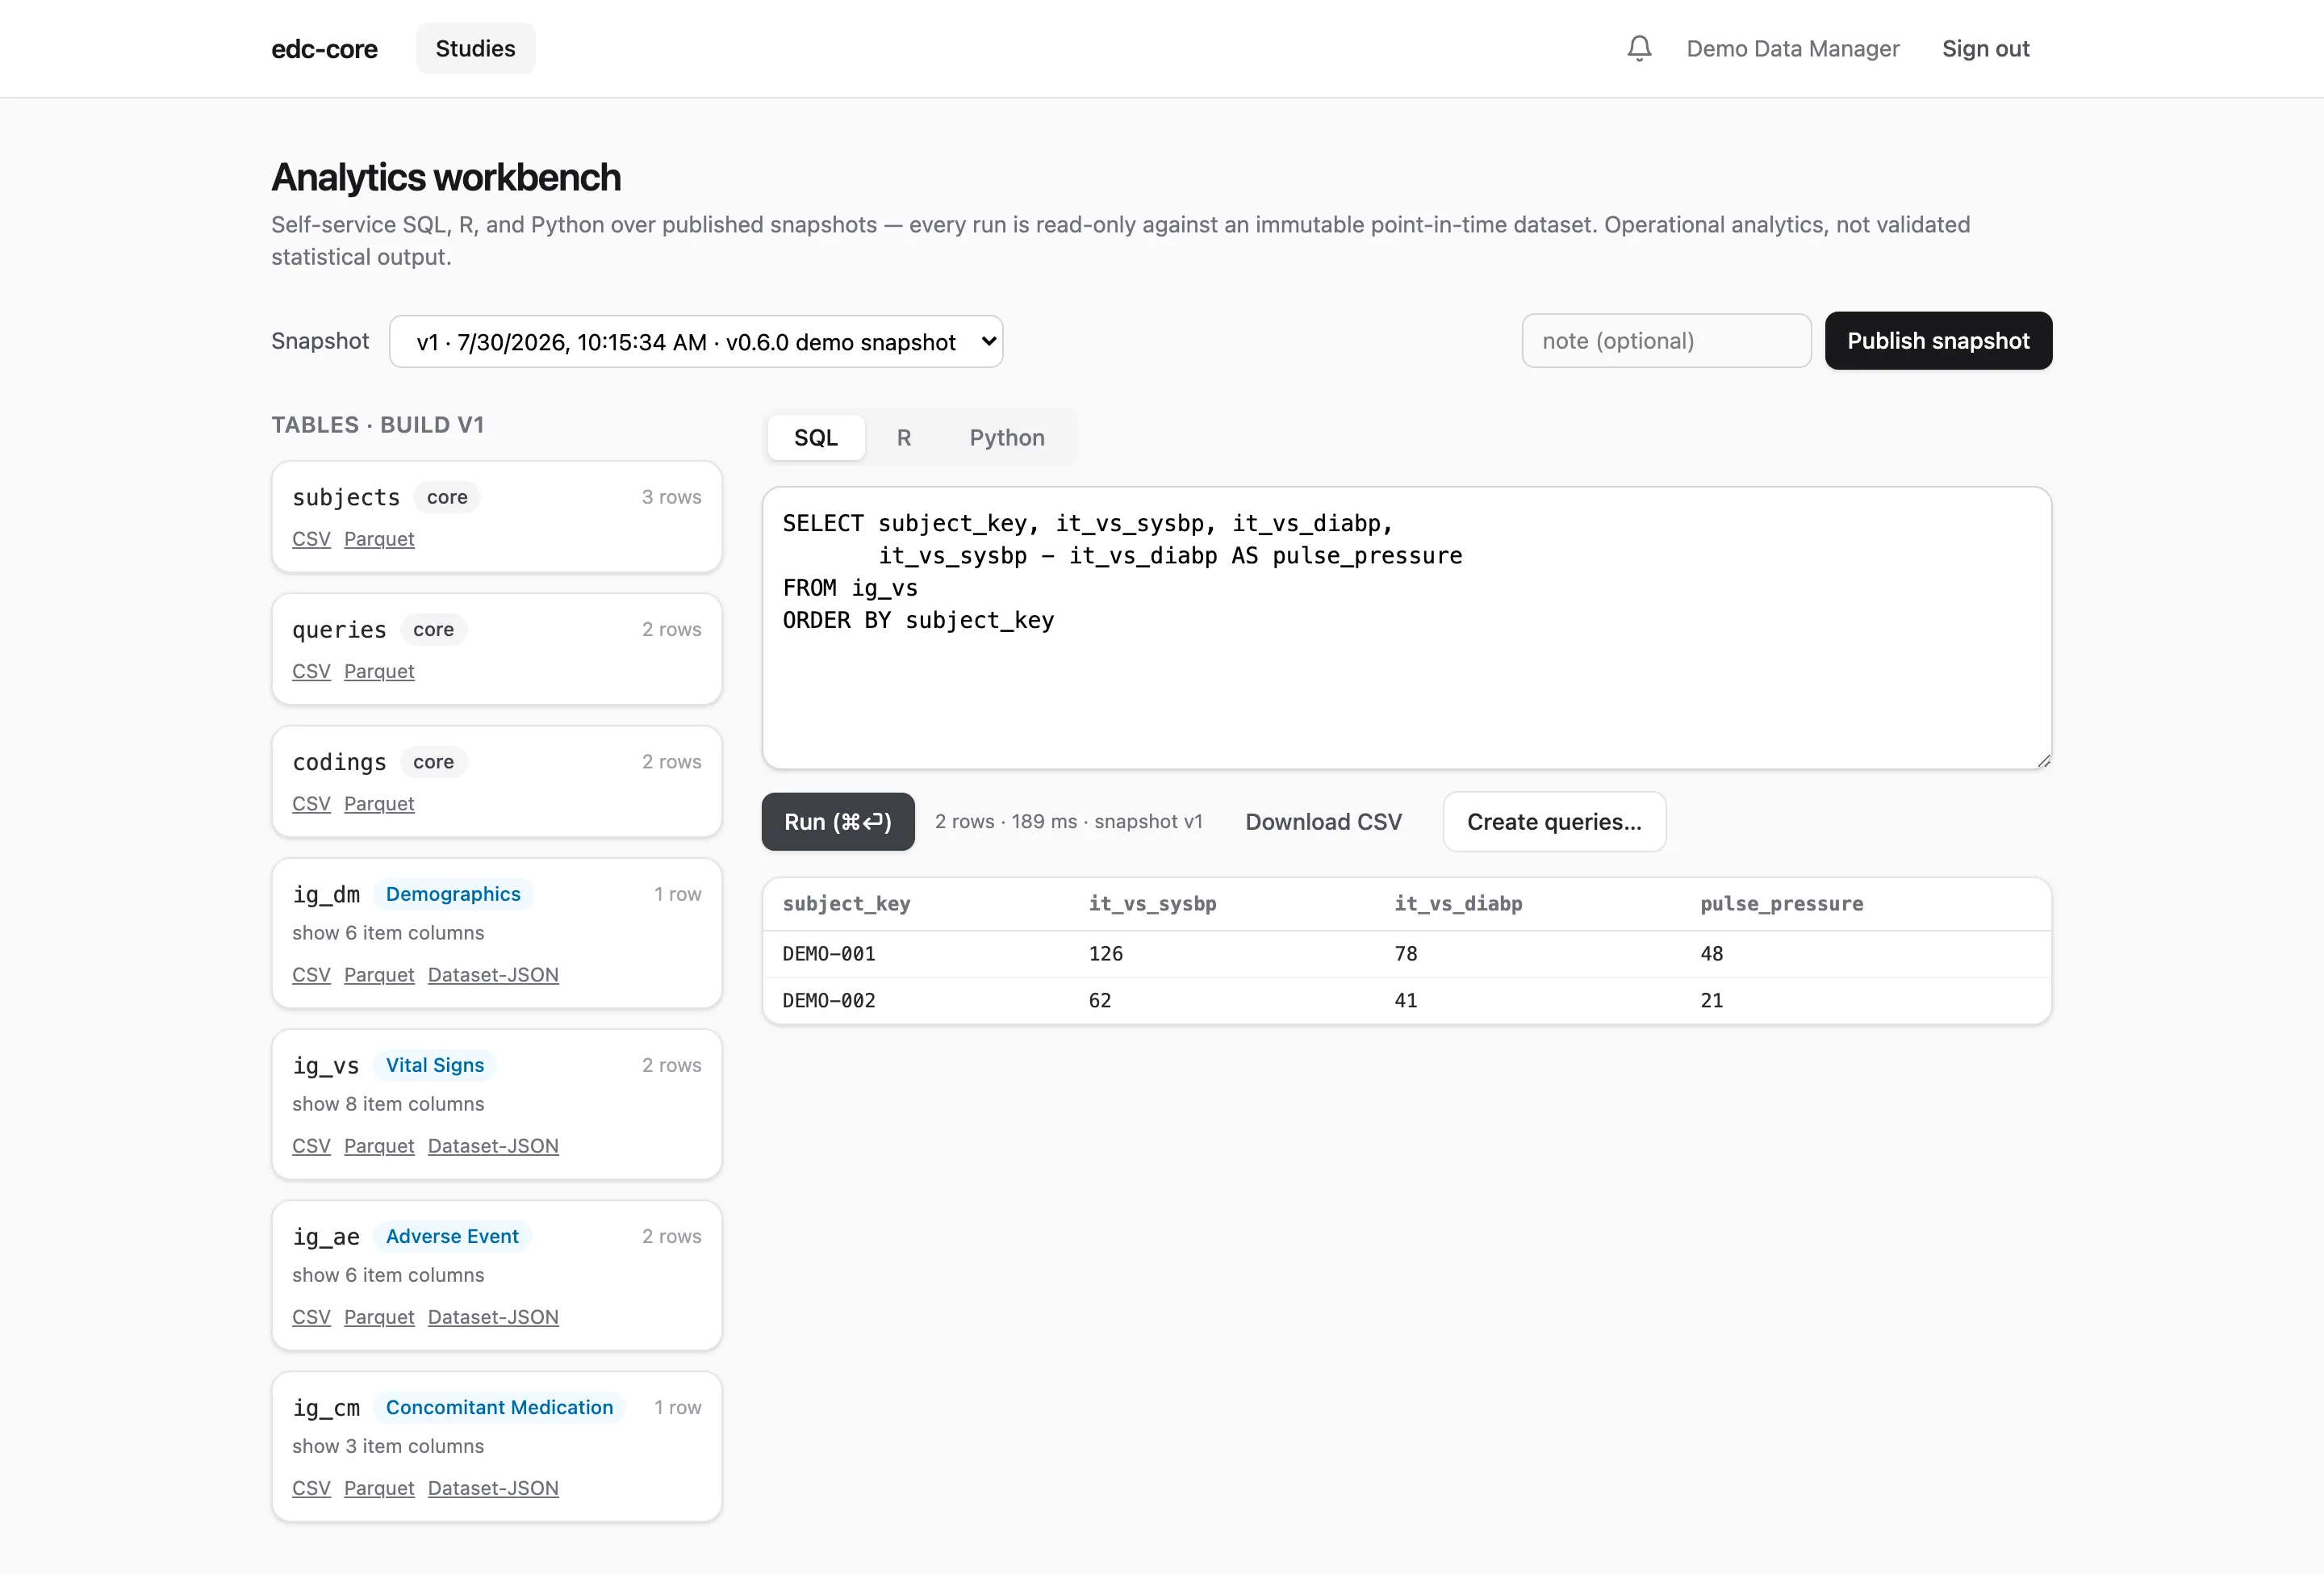Switch to the SQL tab

coord(816,437)
